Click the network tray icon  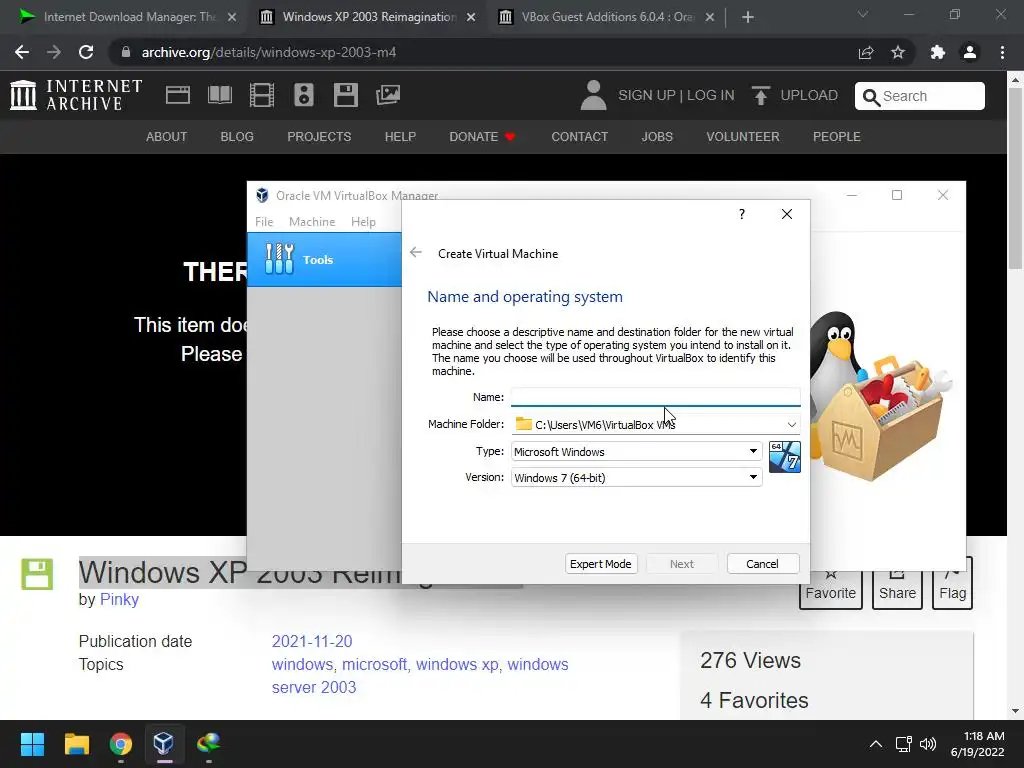tap(903, 744)
